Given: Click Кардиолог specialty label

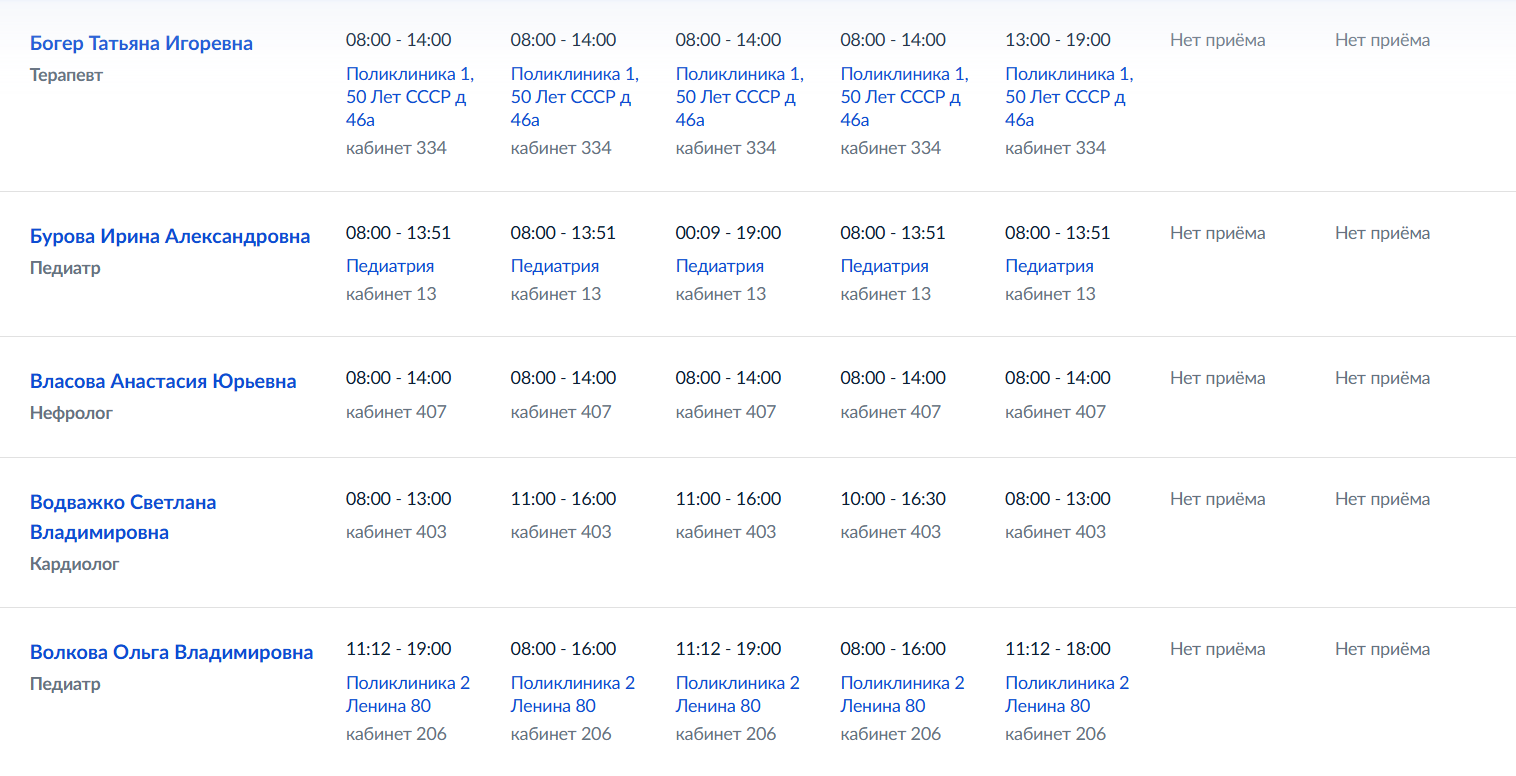Looking at the screenshot, I should (x=74, y=564).
